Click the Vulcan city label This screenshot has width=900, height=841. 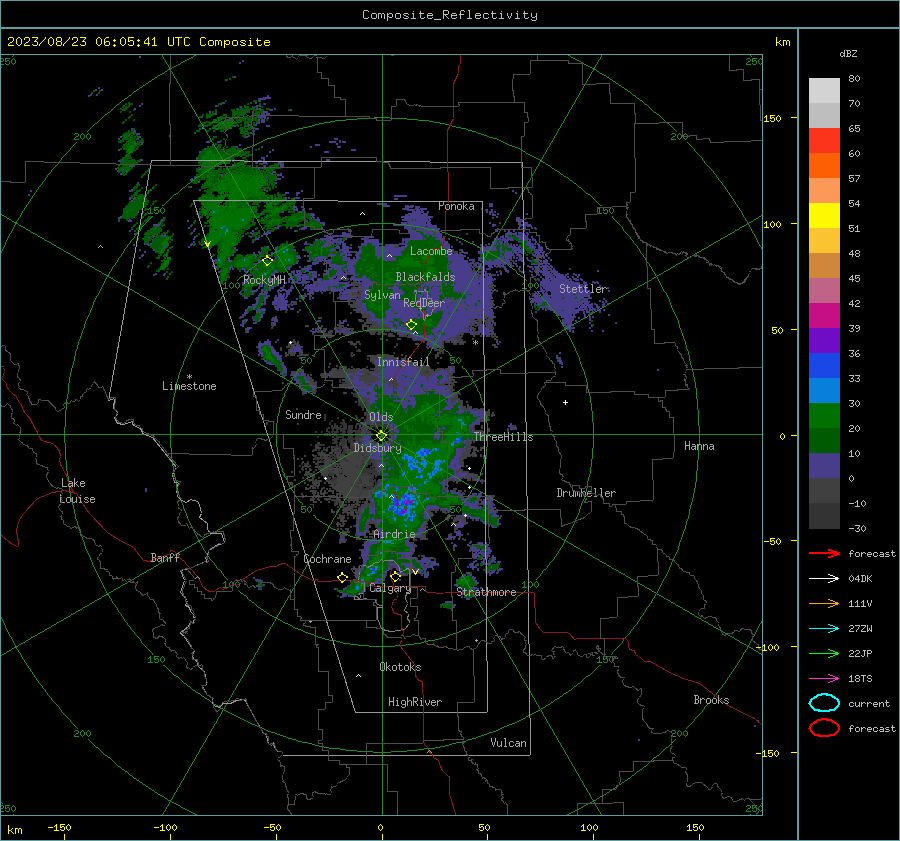pos(508,743)
